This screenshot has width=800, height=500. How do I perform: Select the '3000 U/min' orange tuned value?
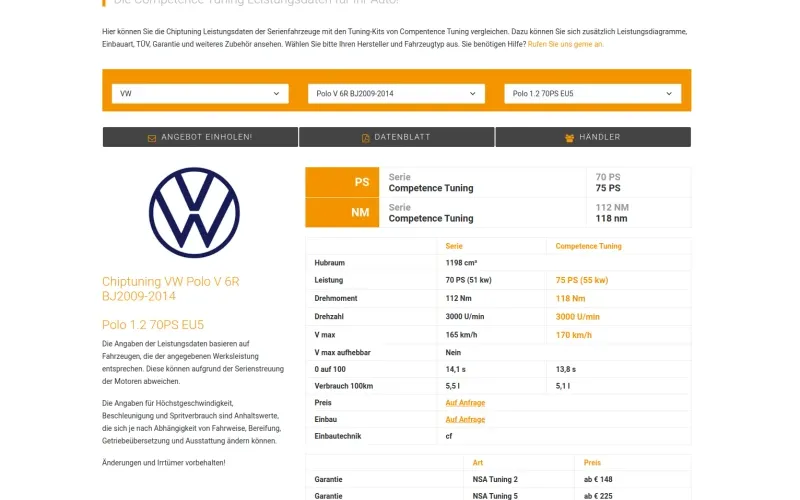(577, 317)
